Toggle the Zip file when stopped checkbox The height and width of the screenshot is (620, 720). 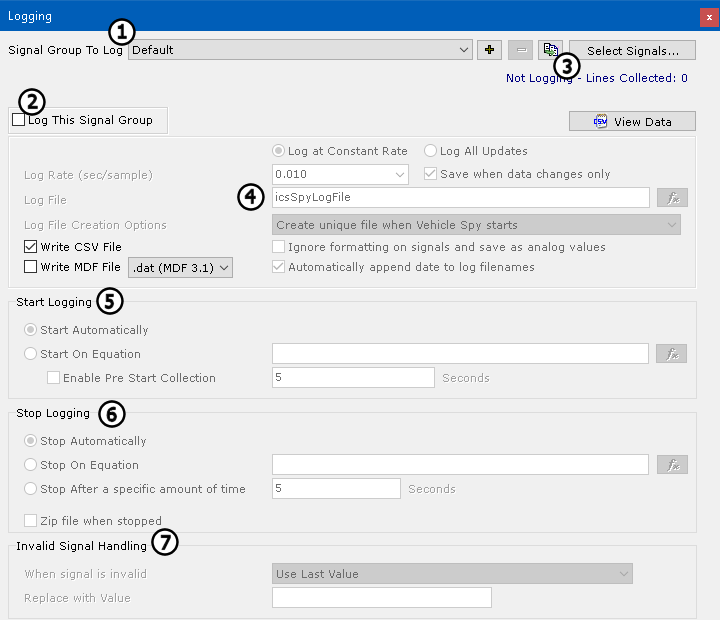click(x=30, y=521)
